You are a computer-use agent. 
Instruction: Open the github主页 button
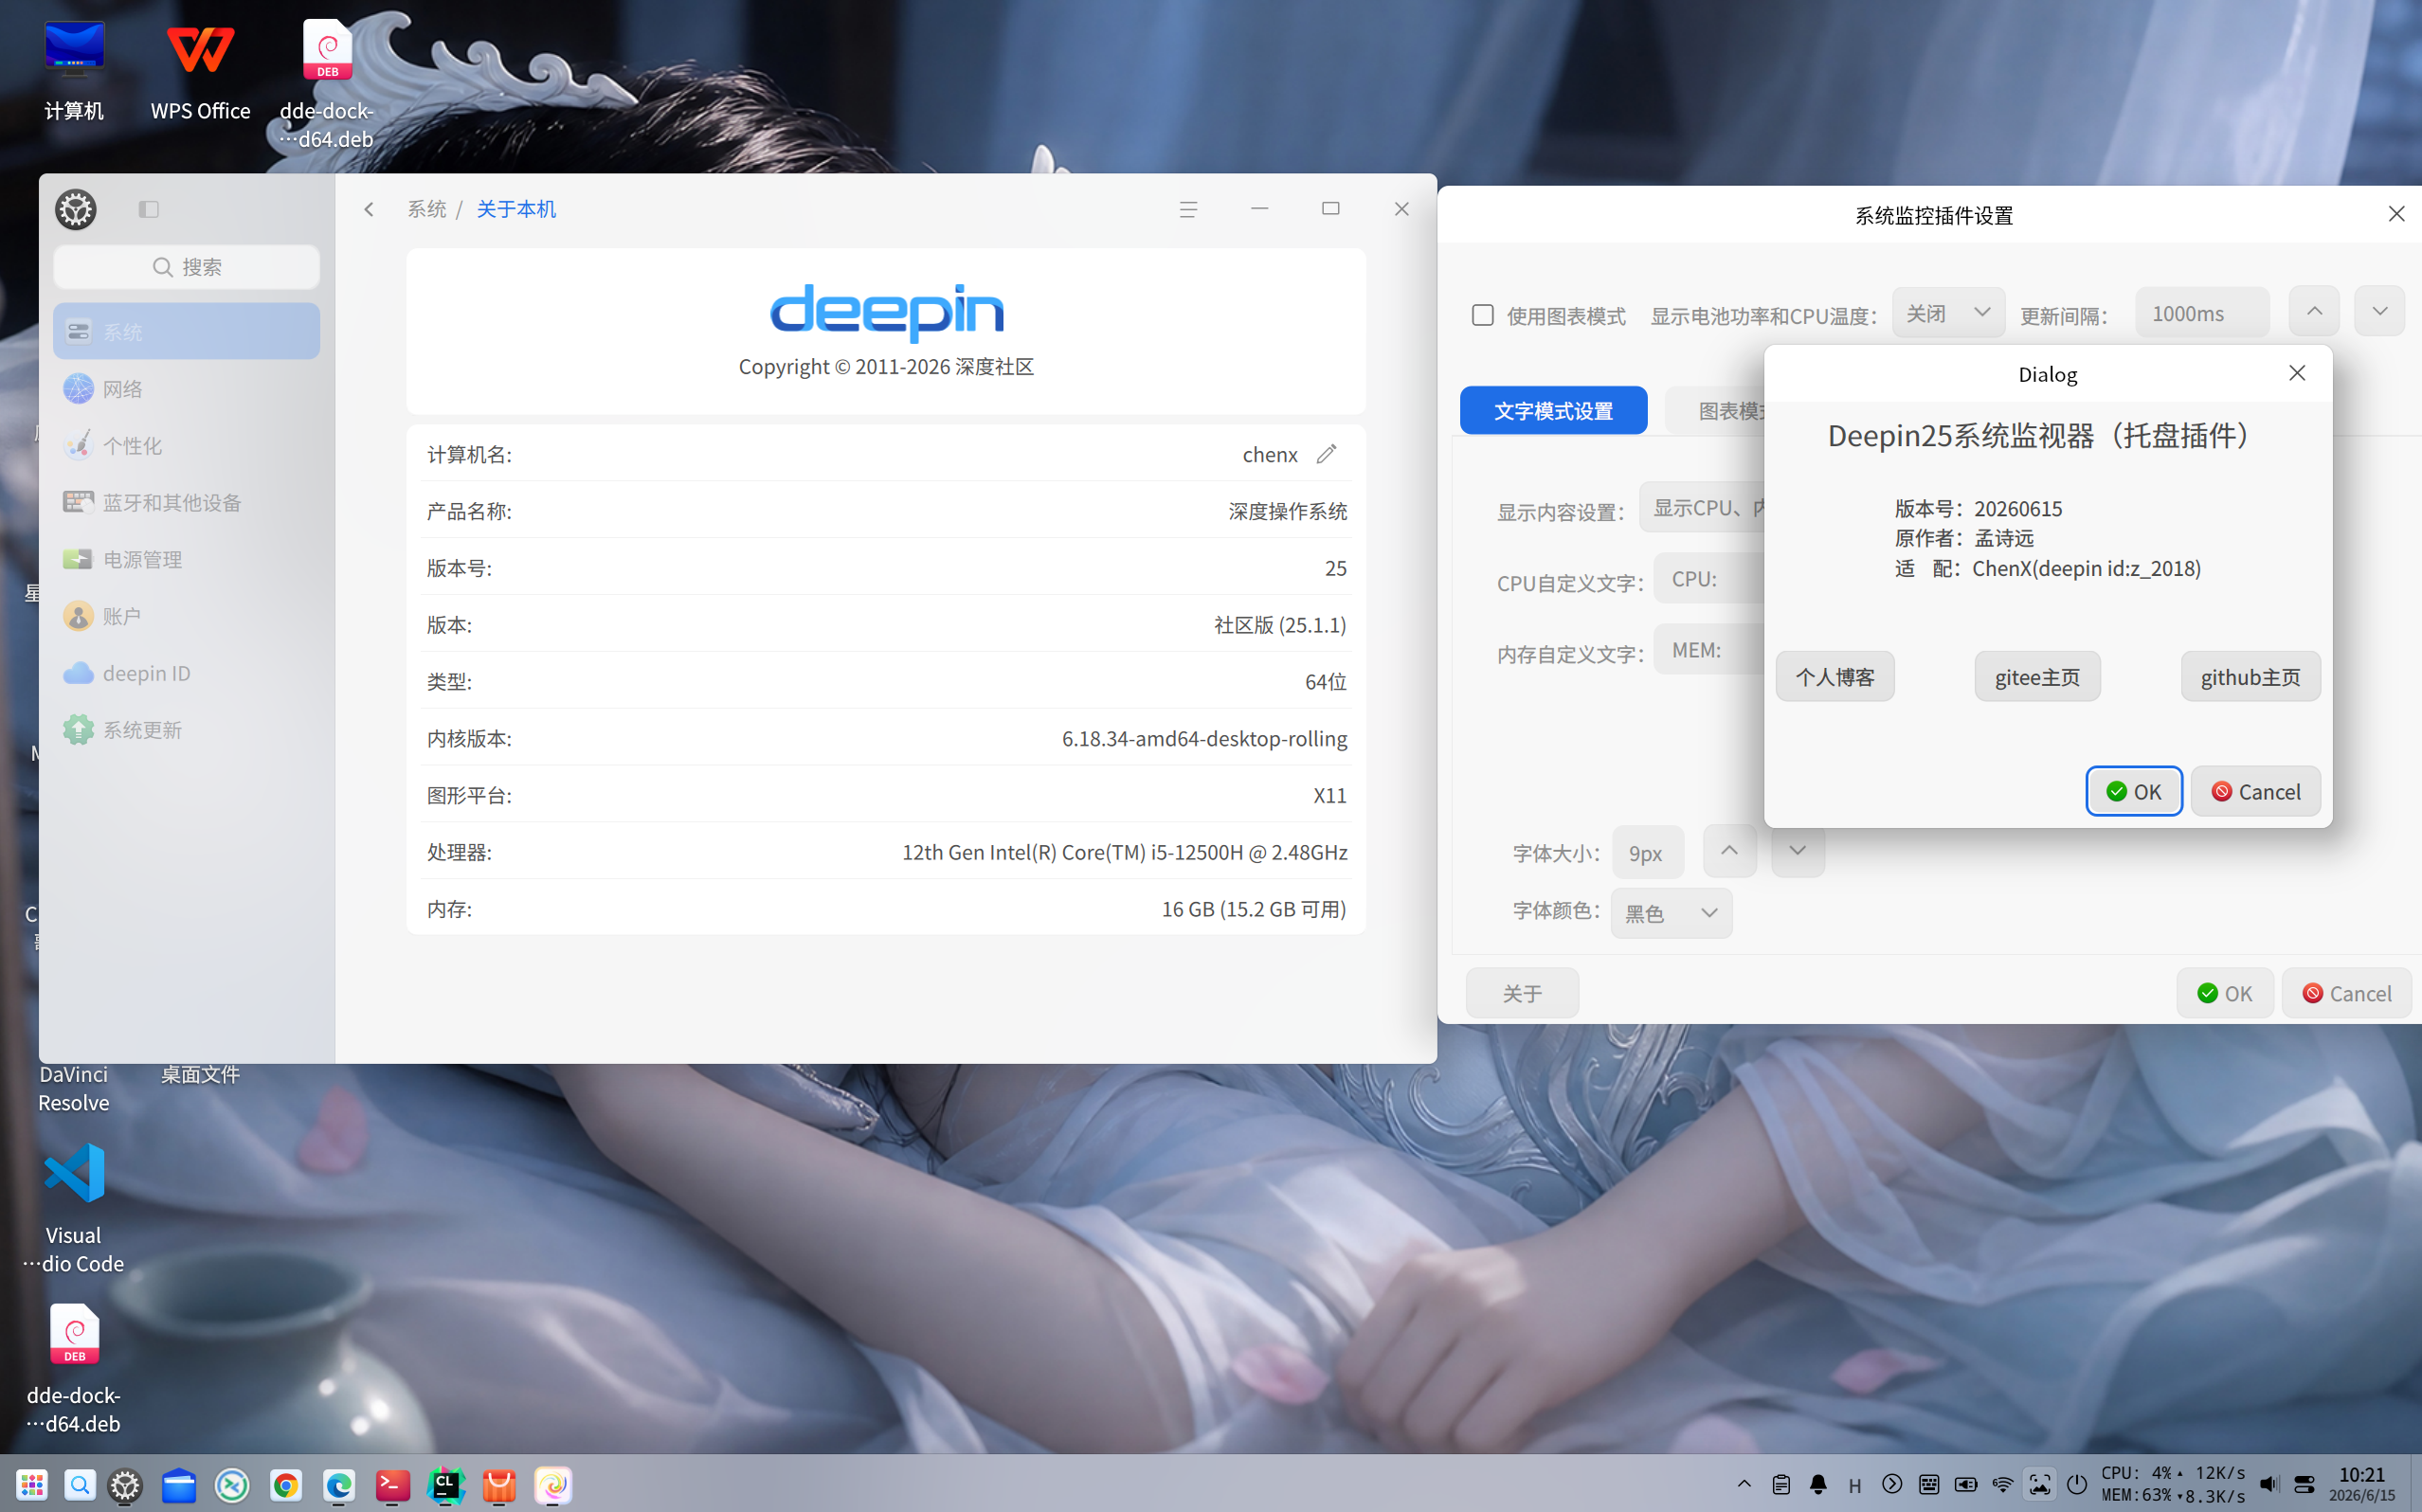tap(2250, 677)
